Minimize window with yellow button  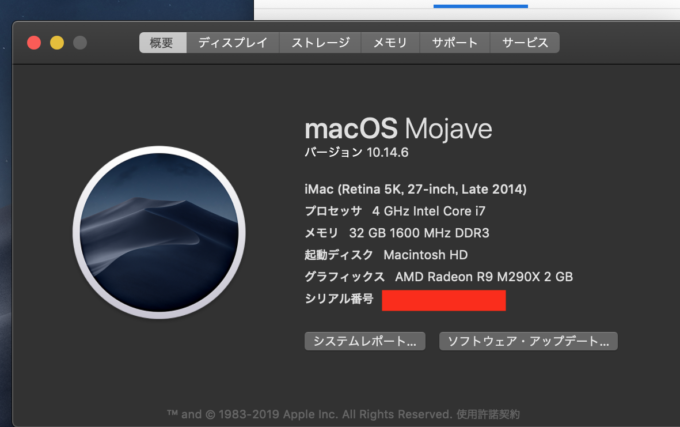57,42
